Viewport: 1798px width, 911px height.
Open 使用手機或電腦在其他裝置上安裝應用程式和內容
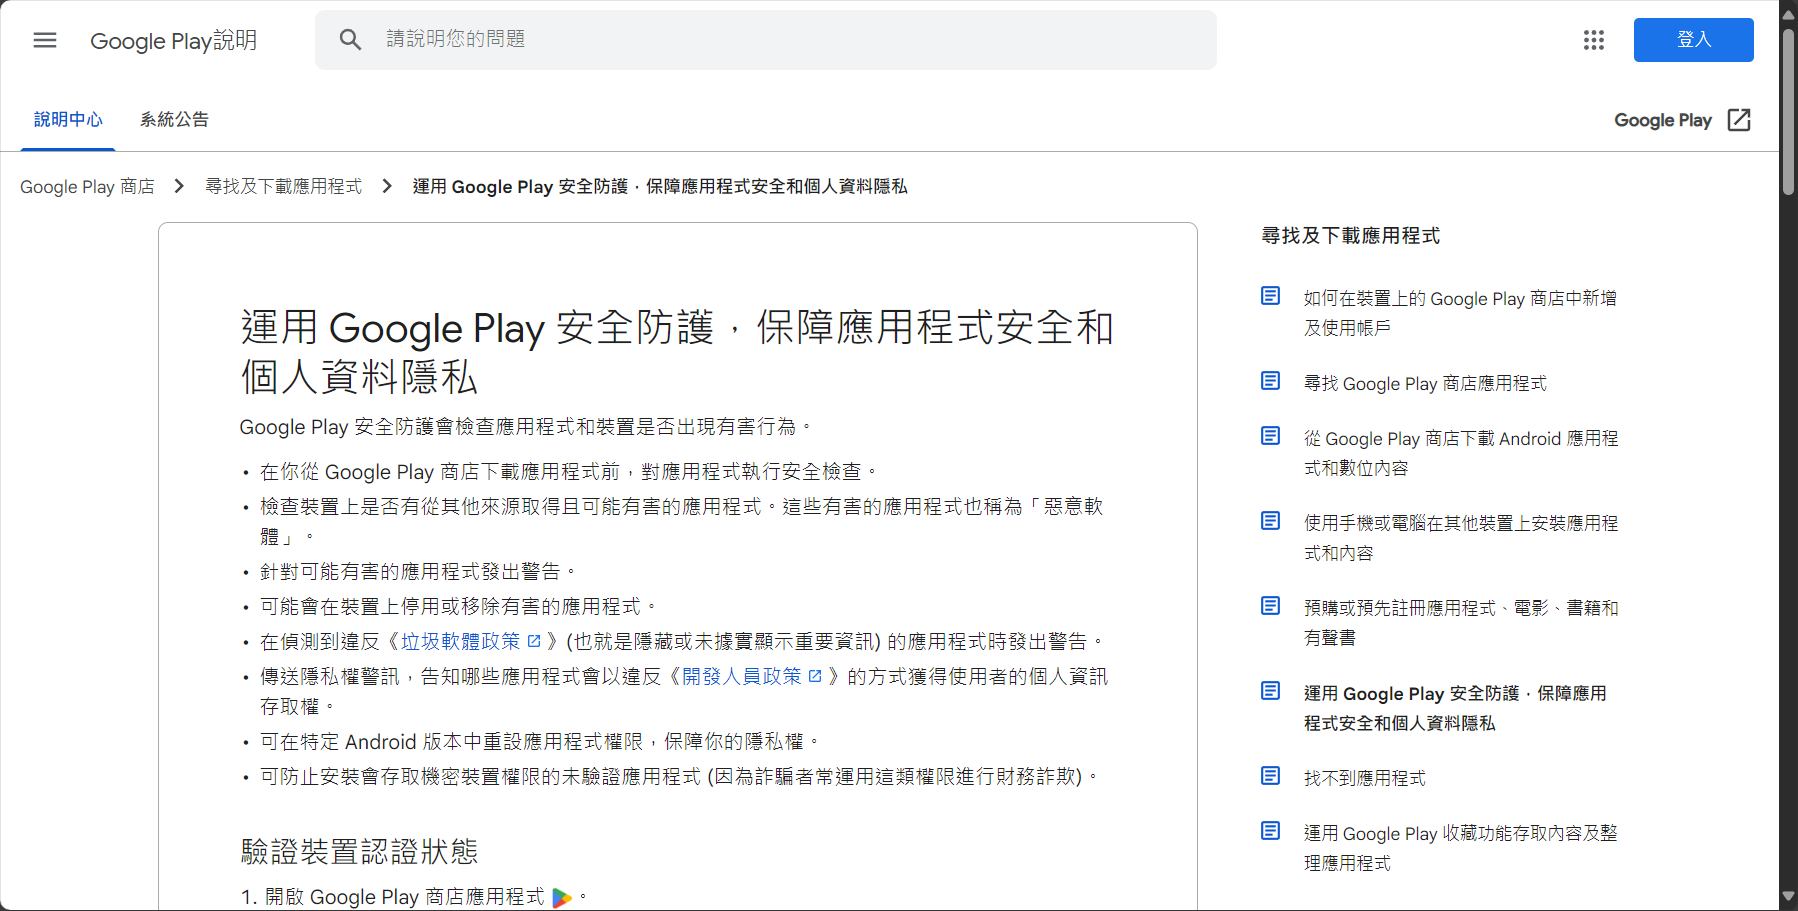1460,538
